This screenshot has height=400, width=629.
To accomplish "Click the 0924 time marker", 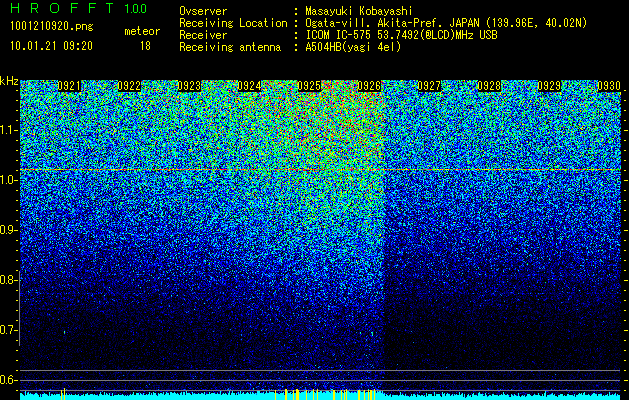I will [x=249, y=86].
